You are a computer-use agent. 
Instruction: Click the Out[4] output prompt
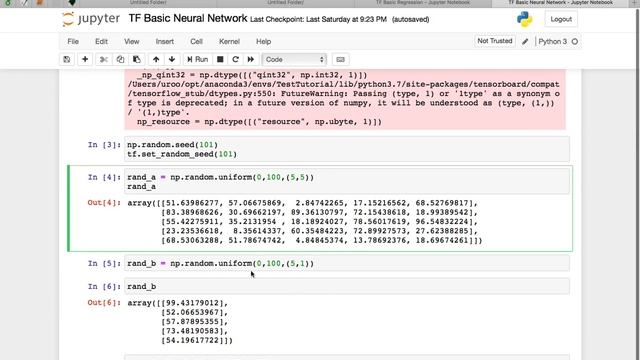104,203
